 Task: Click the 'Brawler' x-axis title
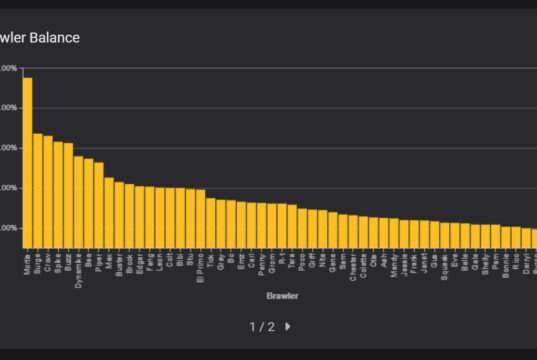[282, 296]
